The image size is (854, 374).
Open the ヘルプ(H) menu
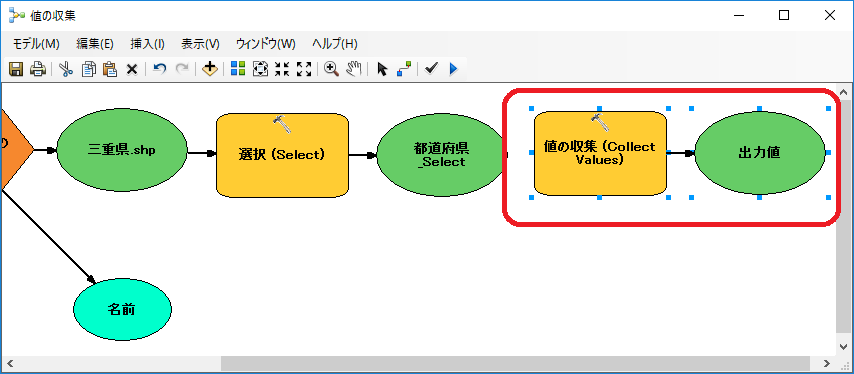click(x=335, y=44)
